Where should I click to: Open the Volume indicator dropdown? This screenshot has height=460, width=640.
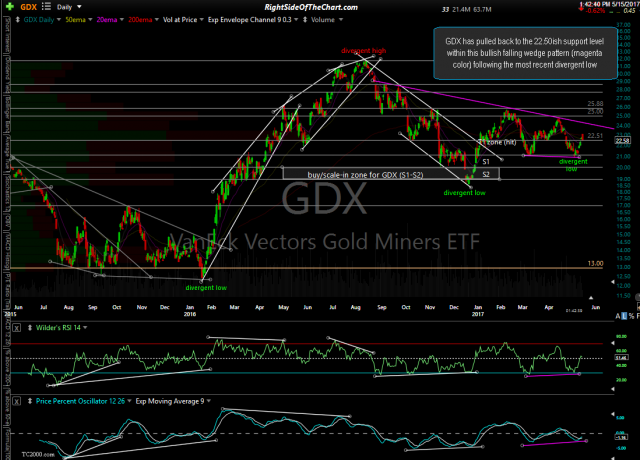pos(341,20)
